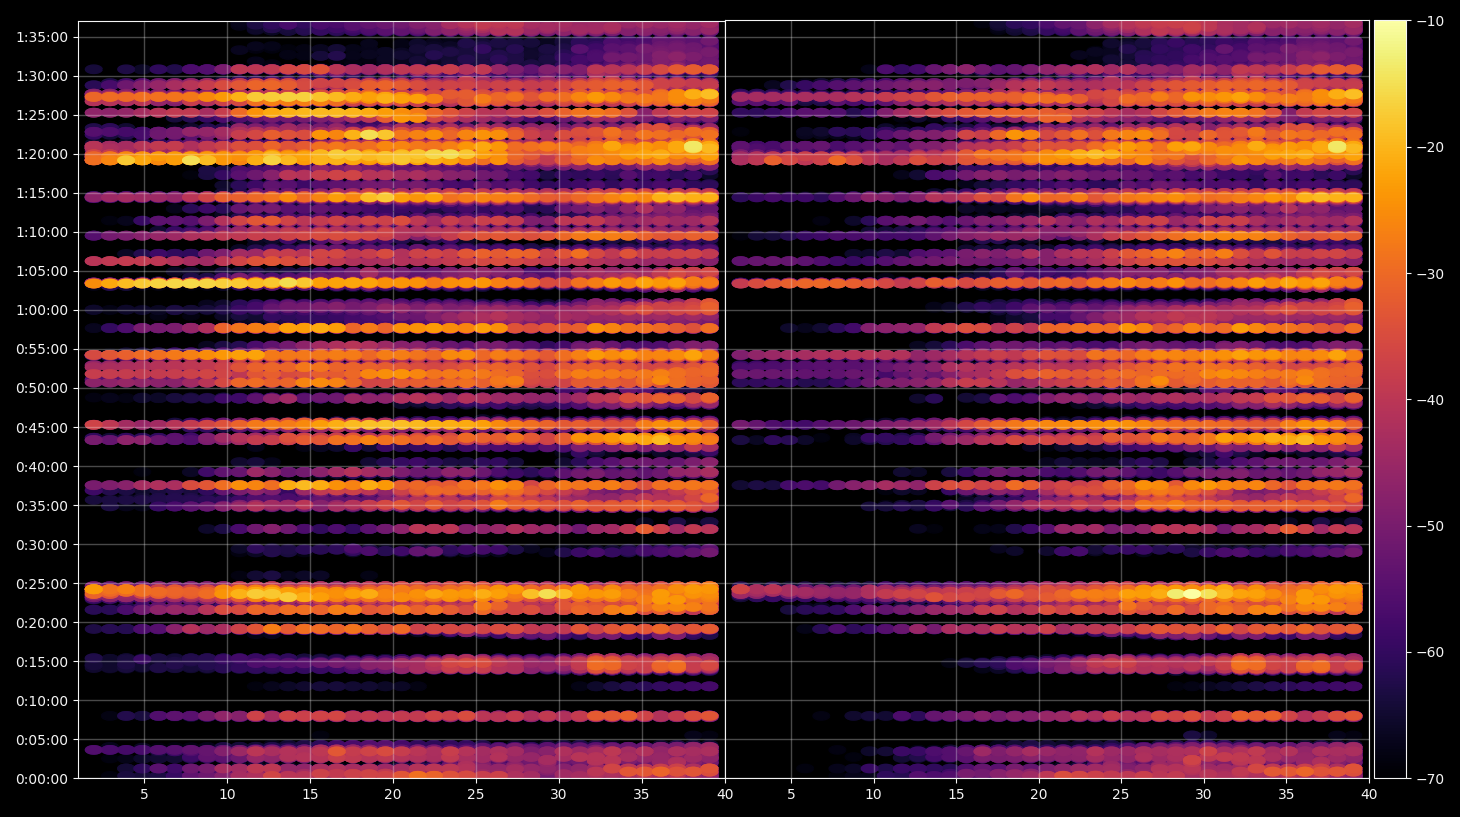This screenshot has height=817, width=1460.
Task: Click the 1:10:00 tick label
Action: 42,232
